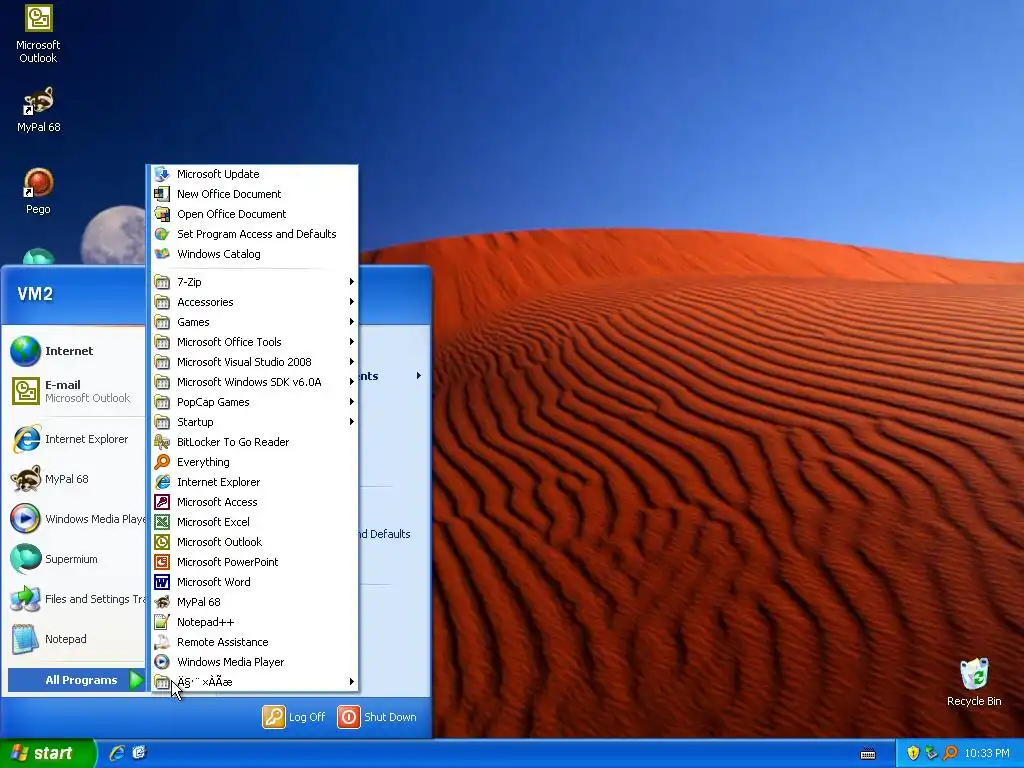Expand the garbled-name folder at list bottom
The image size is (1024, 768).
pos(253,682)
